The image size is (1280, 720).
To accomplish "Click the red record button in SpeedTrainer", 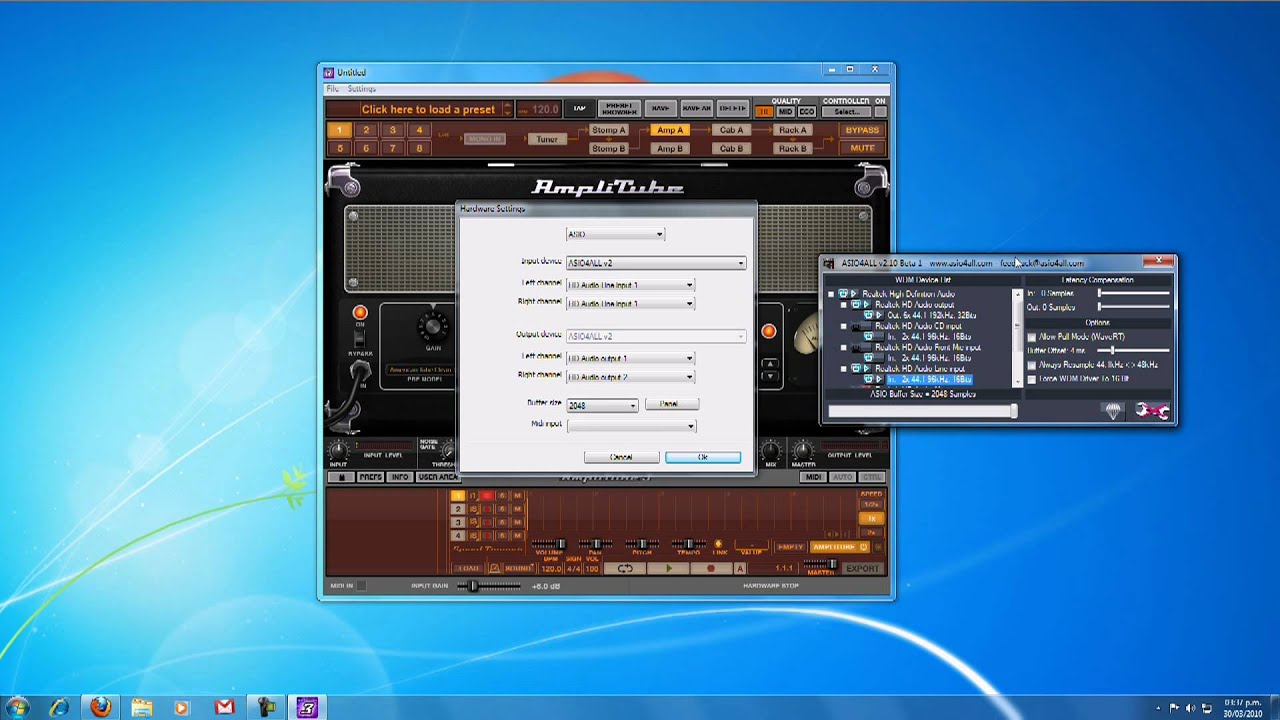I will pyautogui.click(x=711, y=568).
